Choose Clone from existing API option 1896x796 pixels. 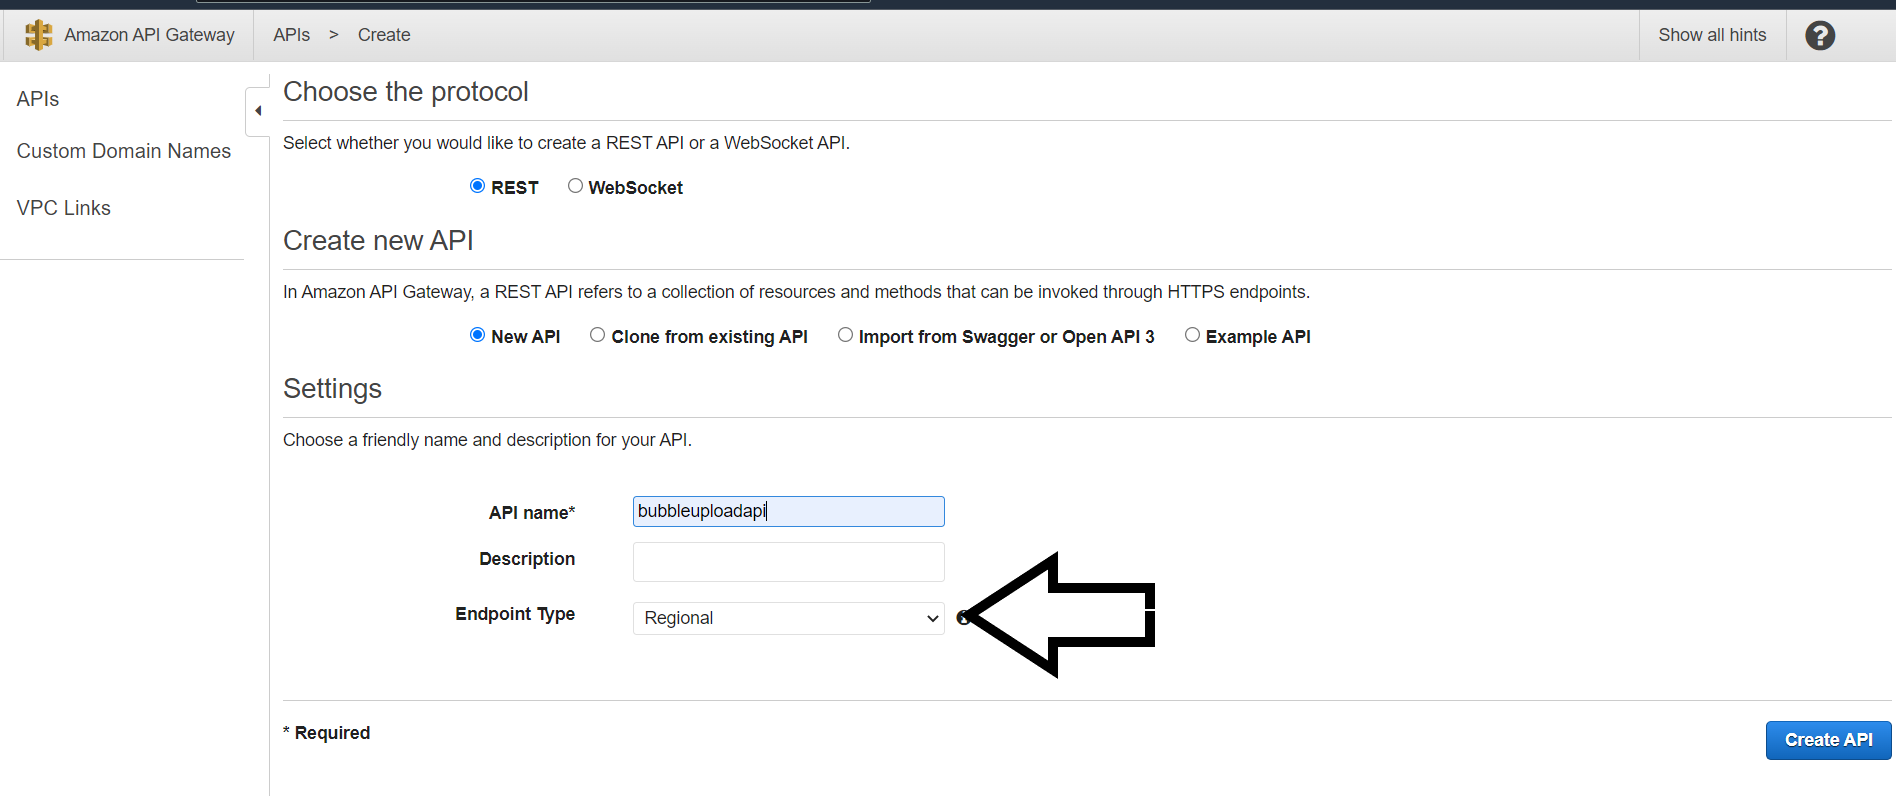pyautogui.click(x=597, y=335)
